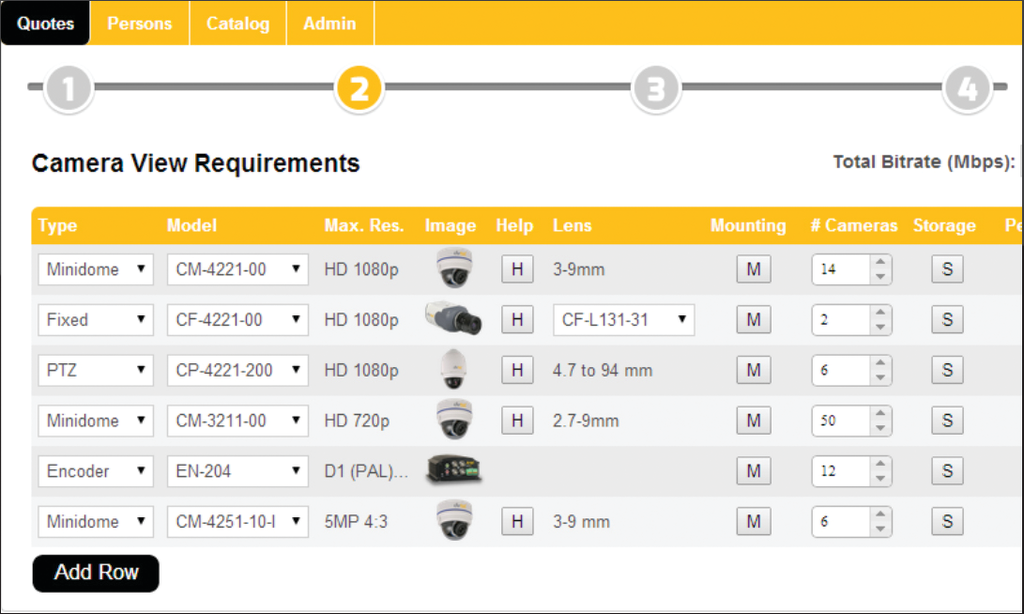Select wizard step 3 indicator
The image size is (1024, 614).
[655, 88]
